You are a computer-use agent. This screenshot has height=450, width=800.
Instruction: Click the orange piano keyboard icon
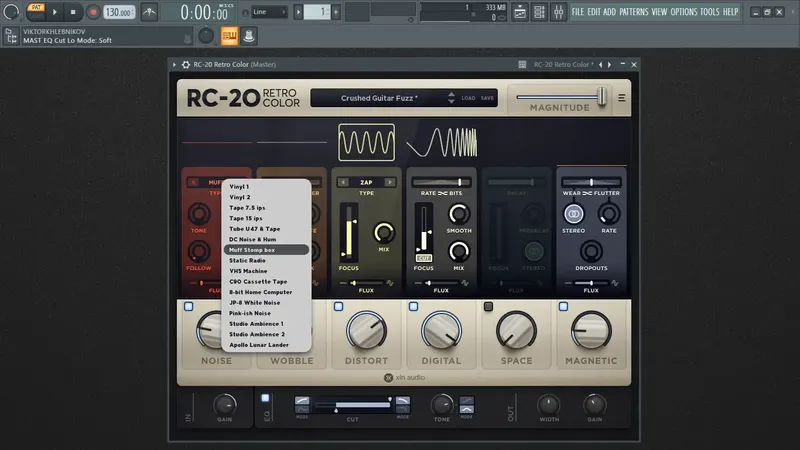pos(229,36)
